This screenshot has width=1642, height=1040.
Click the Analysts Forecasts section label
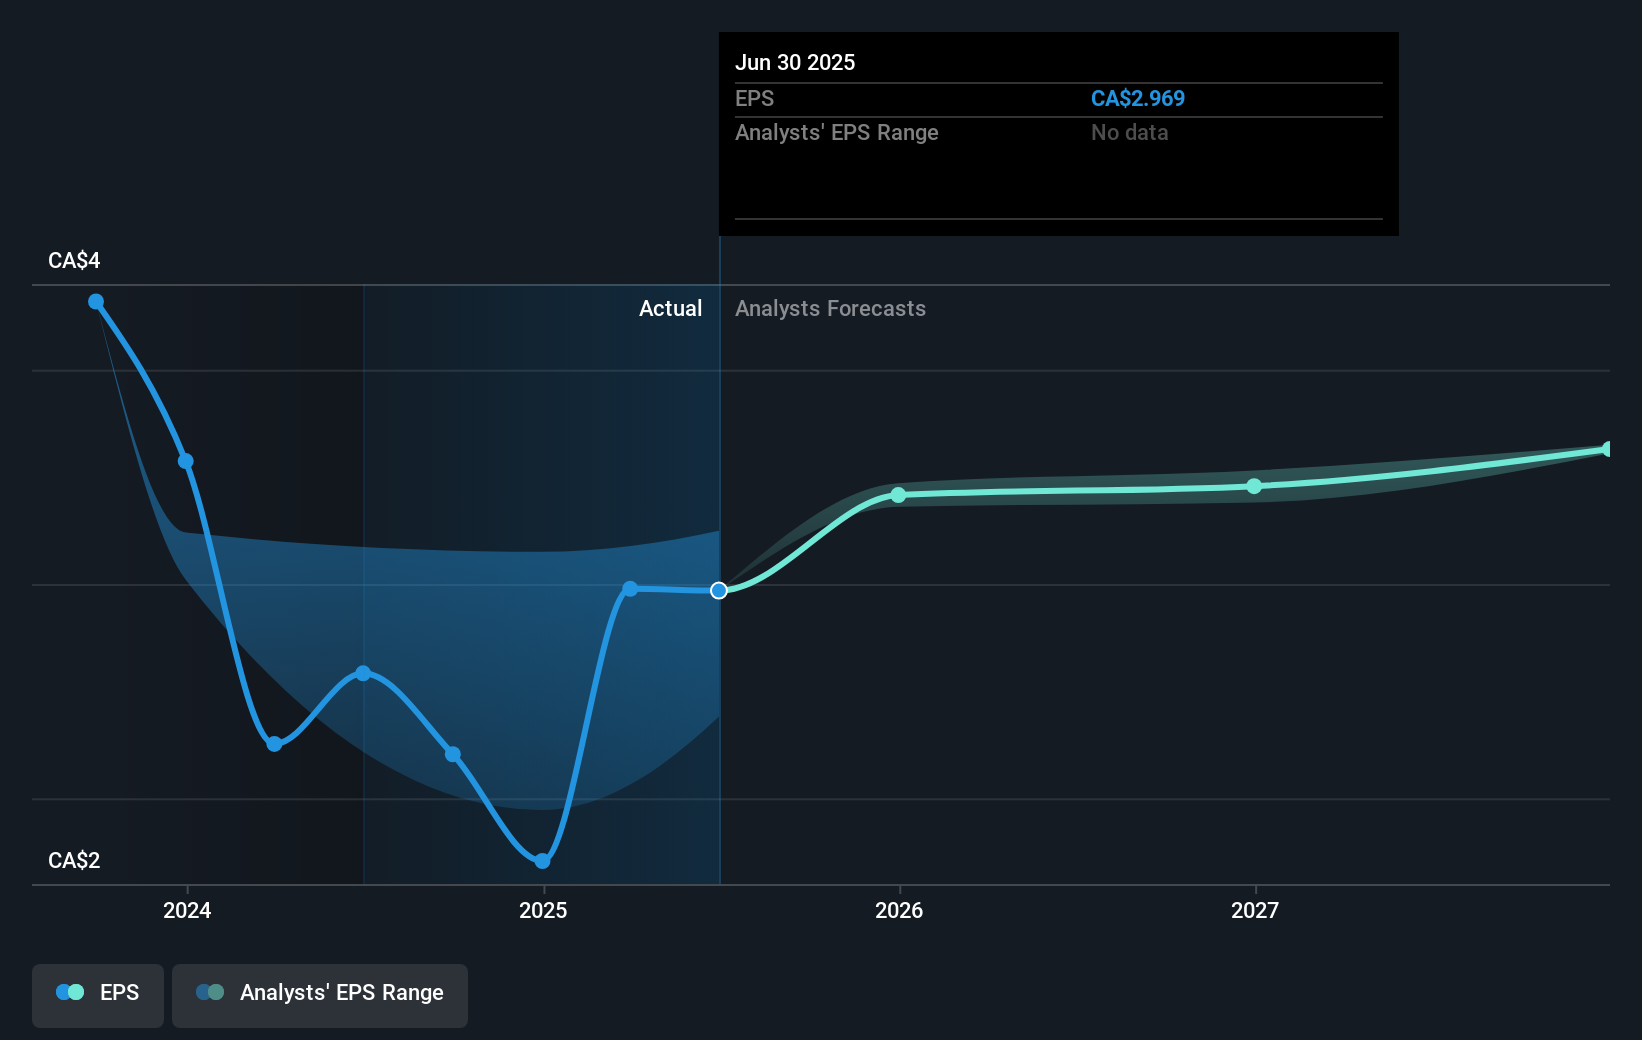click(830, 309)
